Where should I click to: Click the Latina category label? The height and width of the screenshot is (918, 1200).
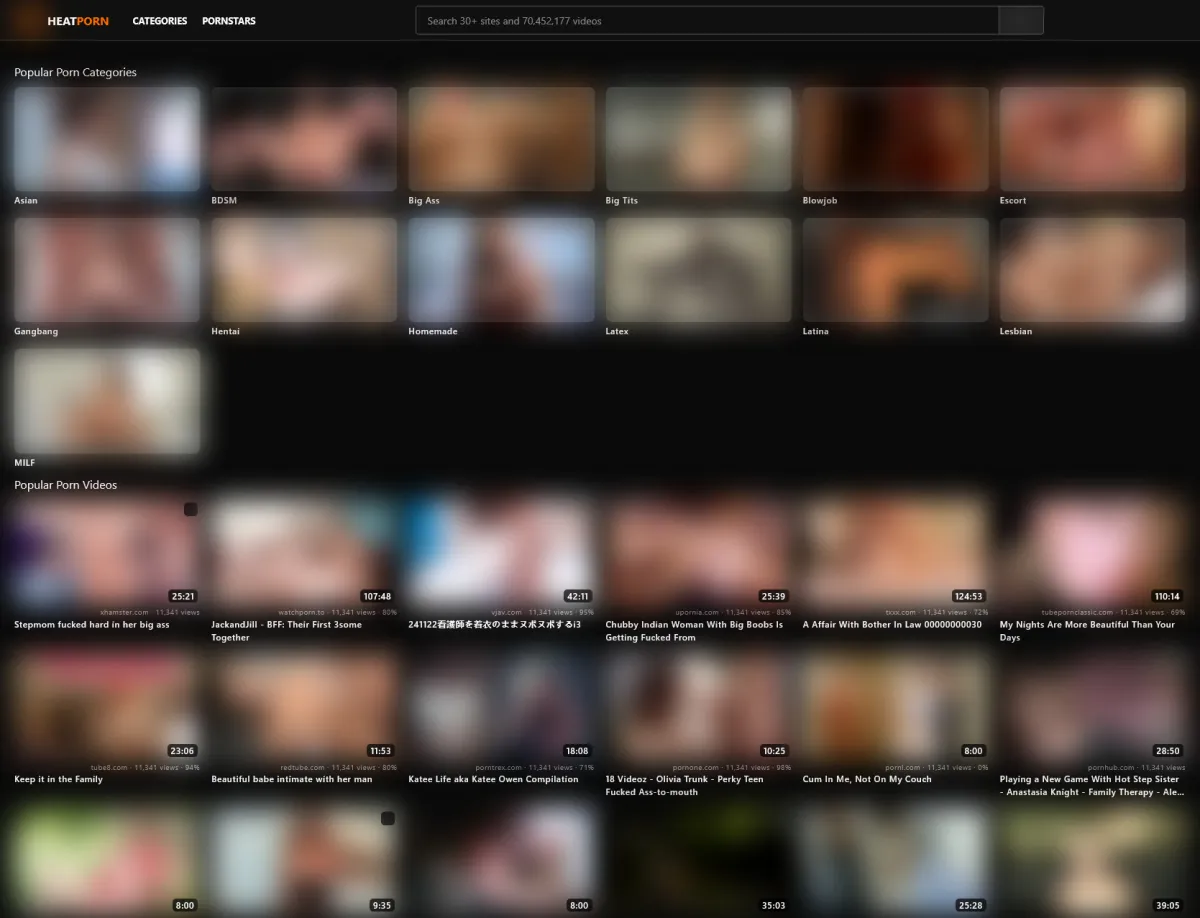pyautogui.click(x=815, y=332)
